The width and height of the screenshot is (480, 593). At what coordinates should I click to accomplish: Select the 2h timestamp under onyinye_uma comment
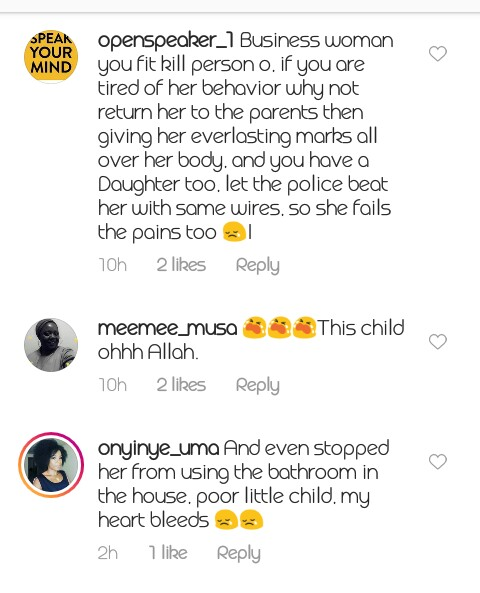(x=108, y=553)
